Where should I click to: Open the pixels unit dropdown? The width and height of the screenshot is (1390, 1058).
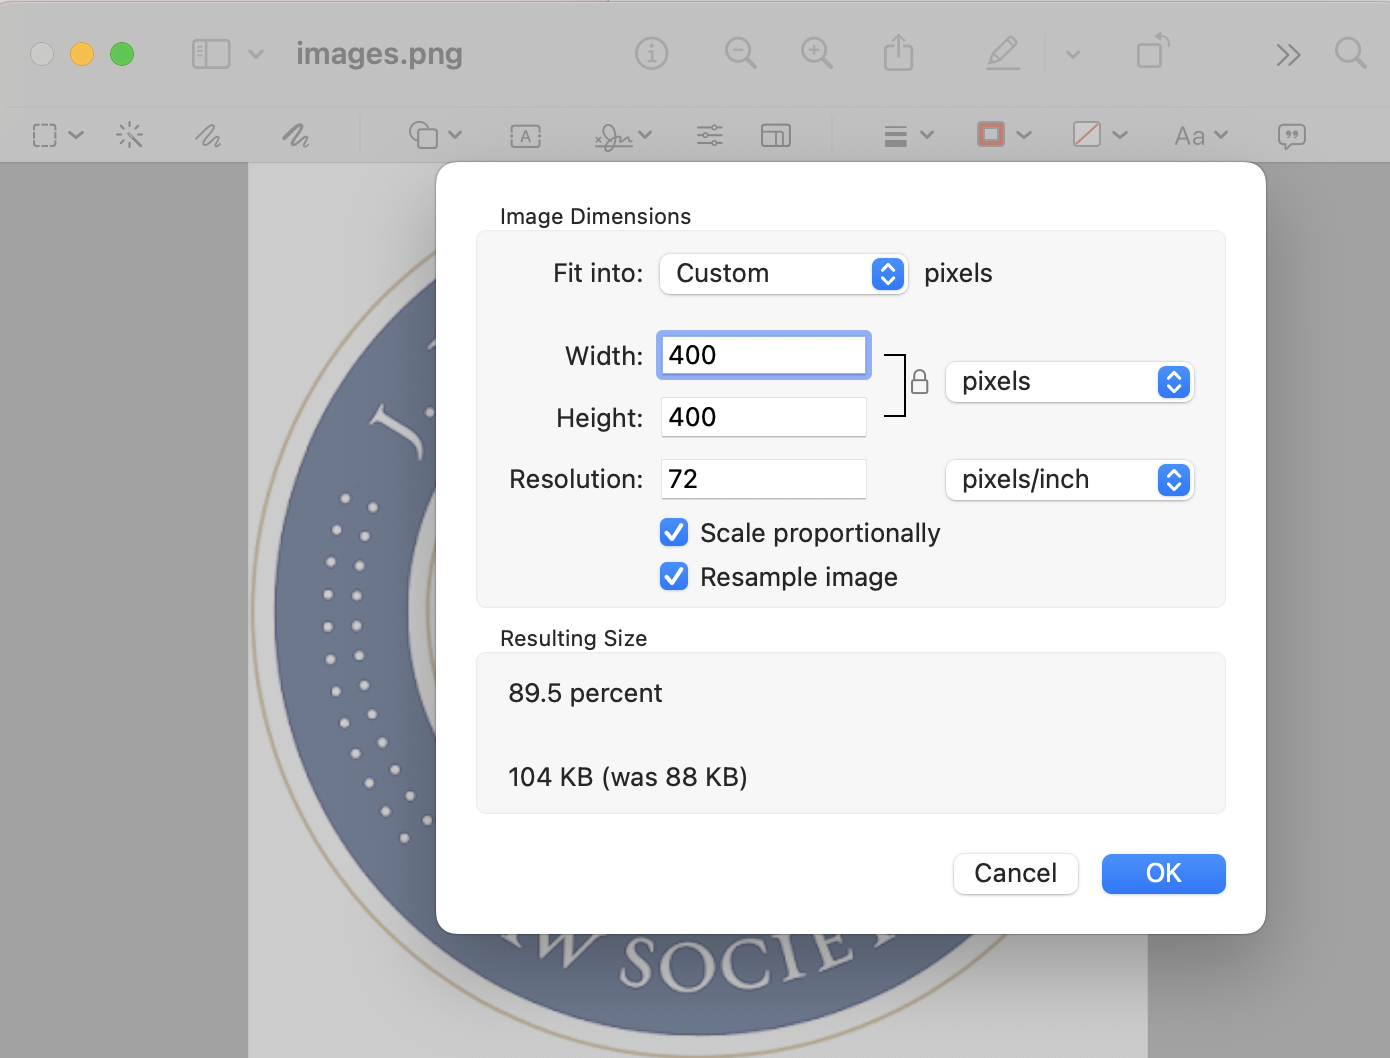[1069, 382]
